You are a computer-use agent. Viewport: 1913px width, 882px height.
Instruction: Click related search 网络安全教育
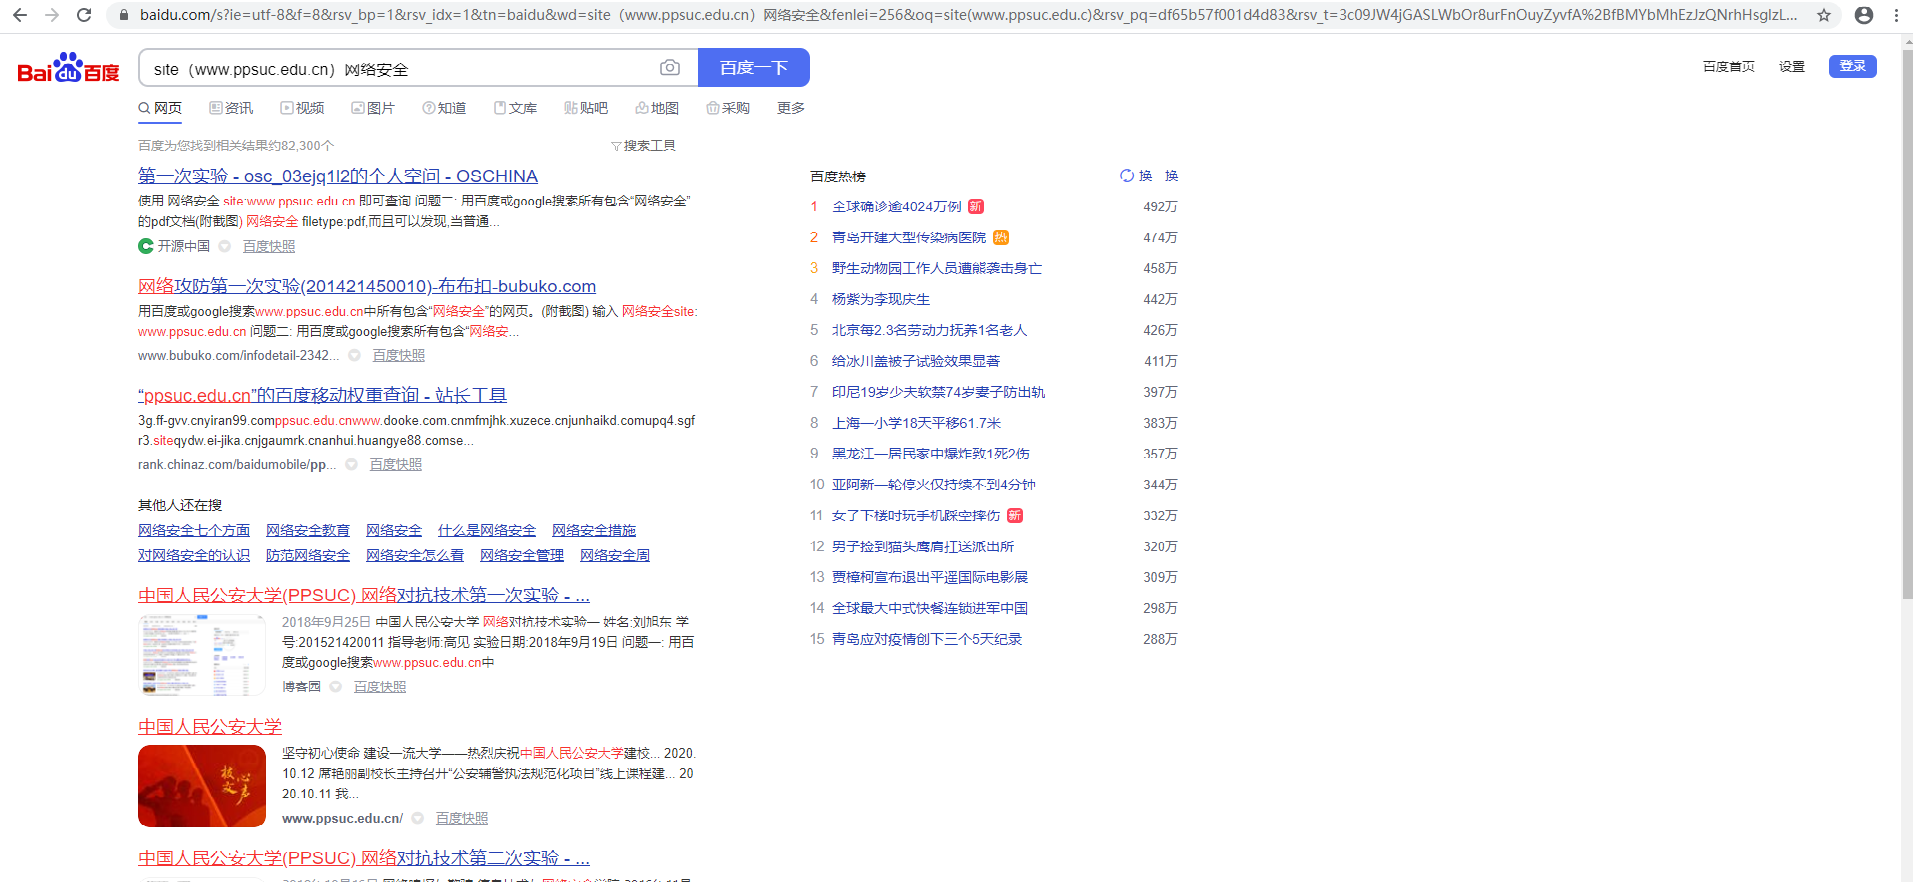(x=308, y=530)
